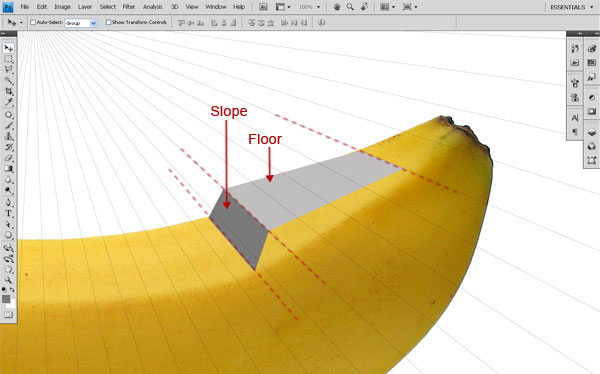The width and height of the screenshot is (600, 374).
Task: Expand the collapsed toolbox double-arrow
Action: 3,34
